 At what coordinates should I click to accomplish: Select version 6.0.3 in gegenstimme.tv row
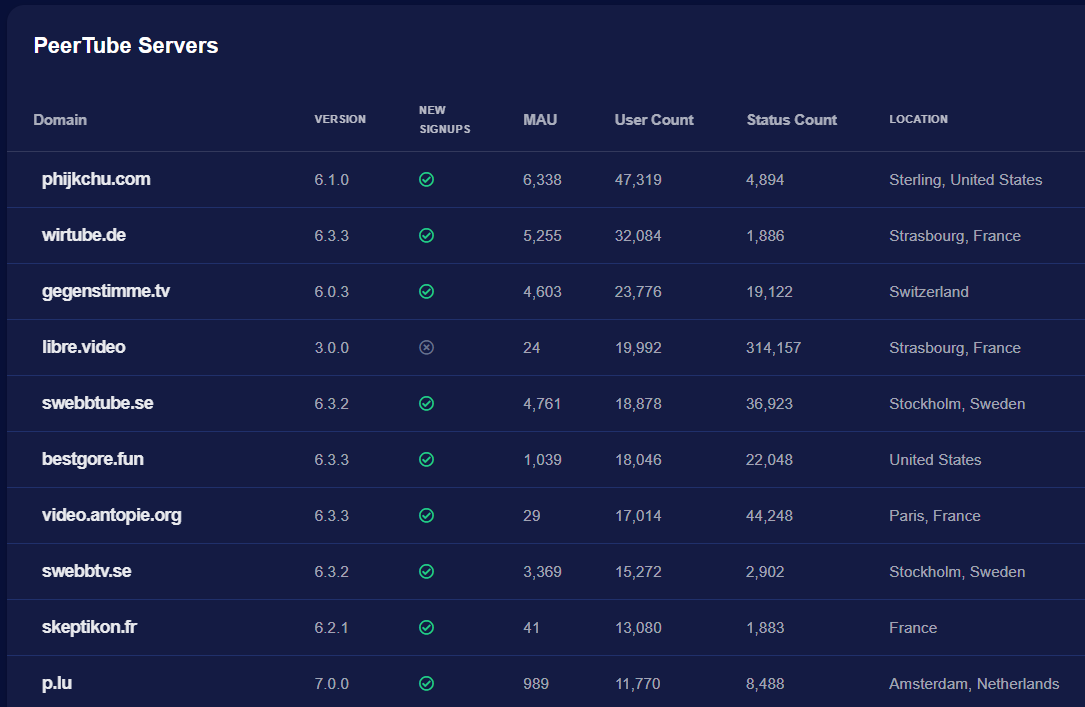(331, 292)
